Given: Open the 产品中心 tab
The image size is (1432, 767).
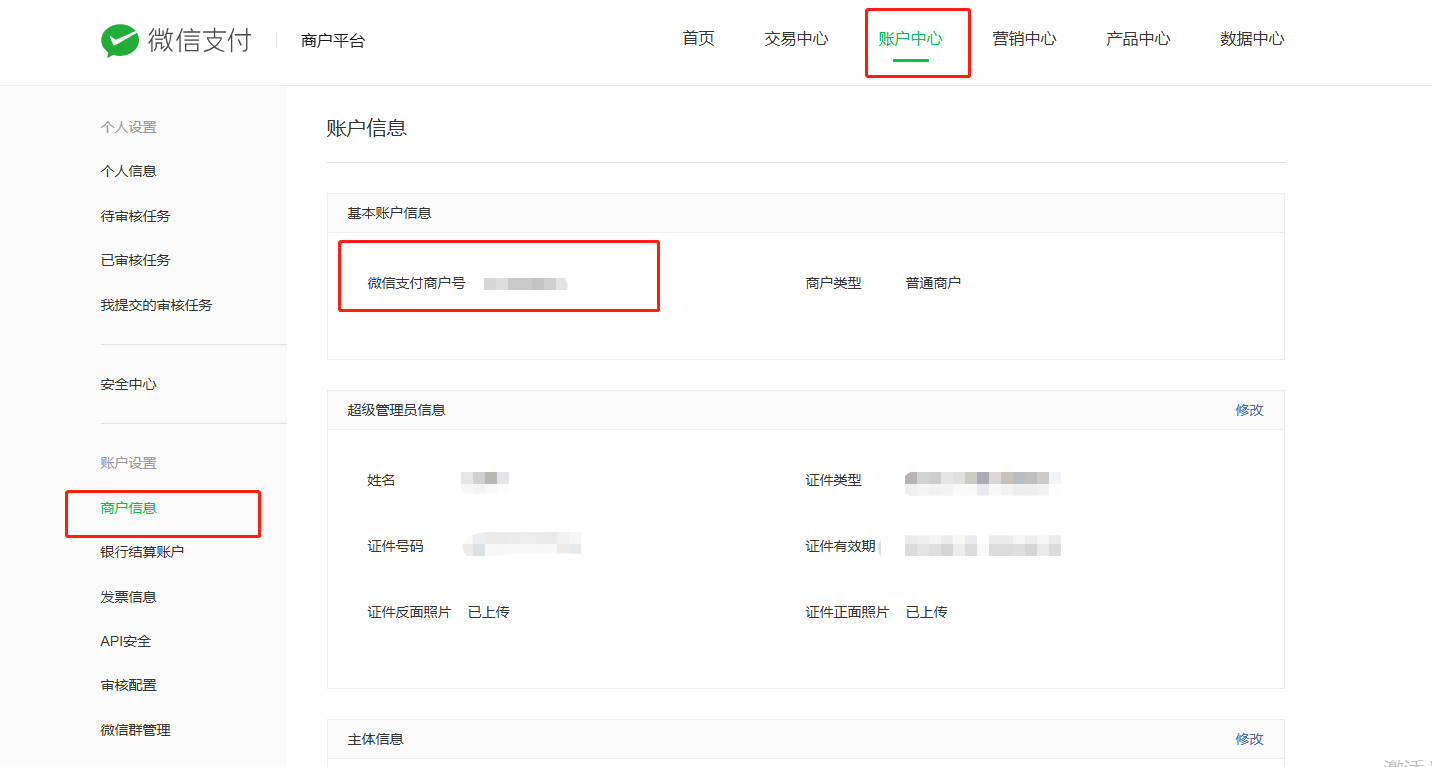Looking at the screenshot, I should point(1138,39).
